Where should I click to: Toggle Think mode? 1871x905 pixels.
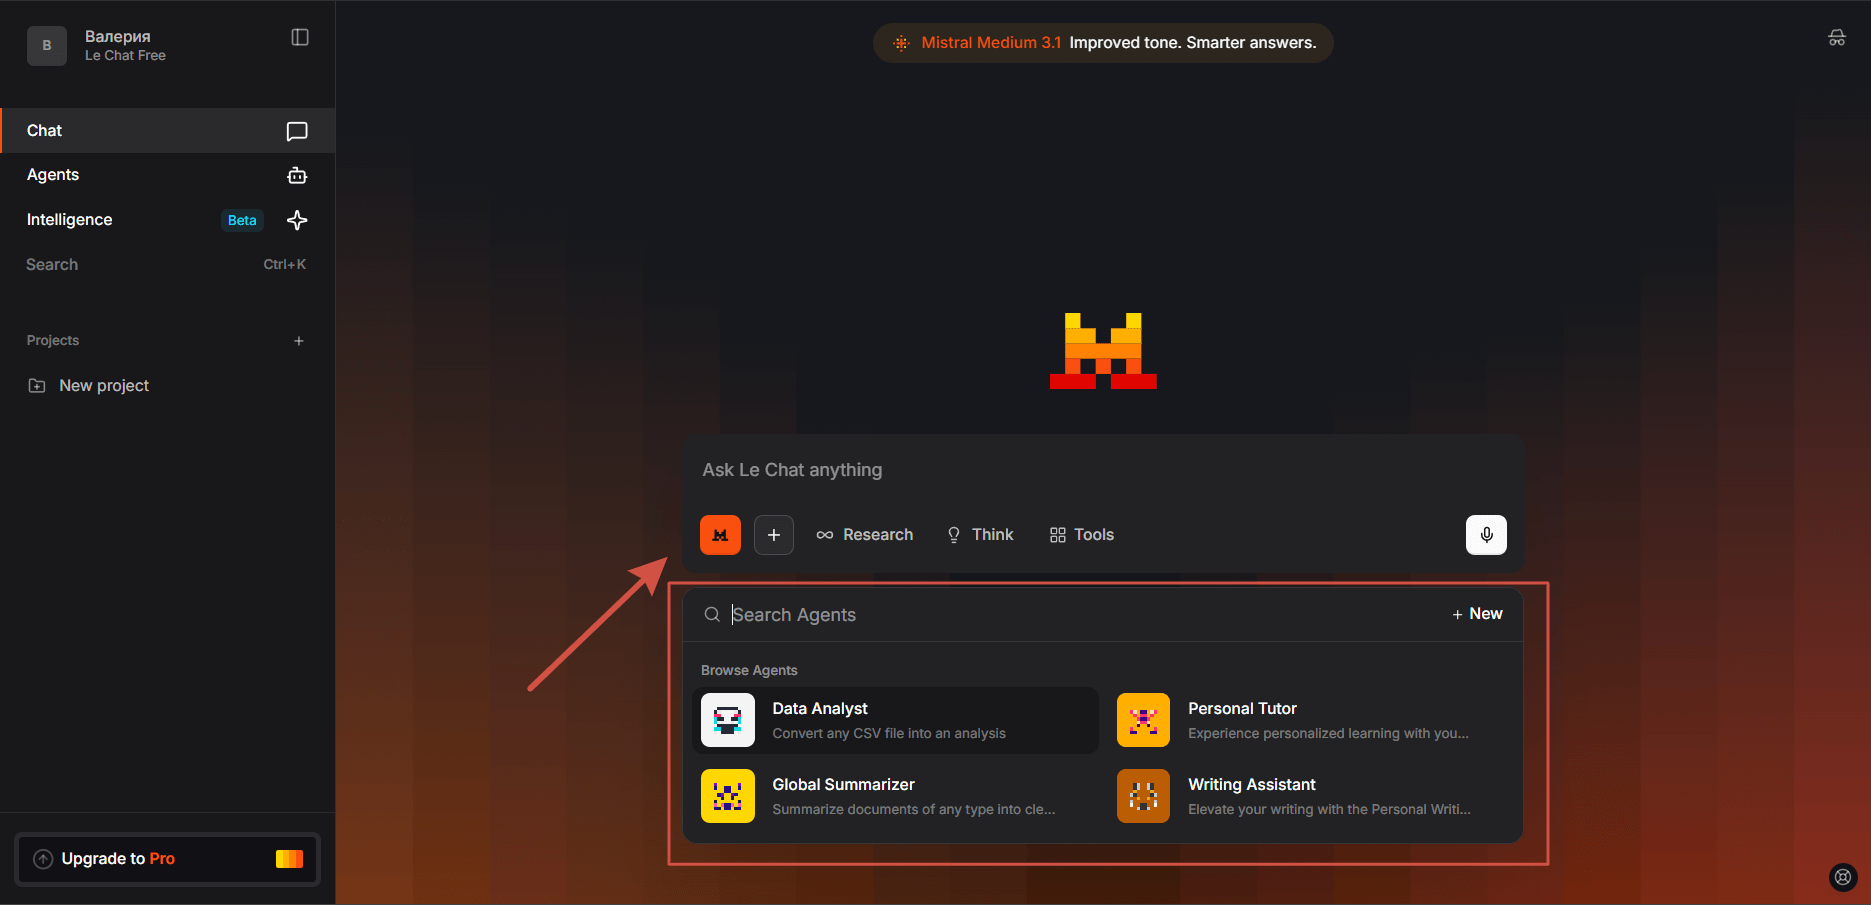pyautogui.click(x=980, y=535)
